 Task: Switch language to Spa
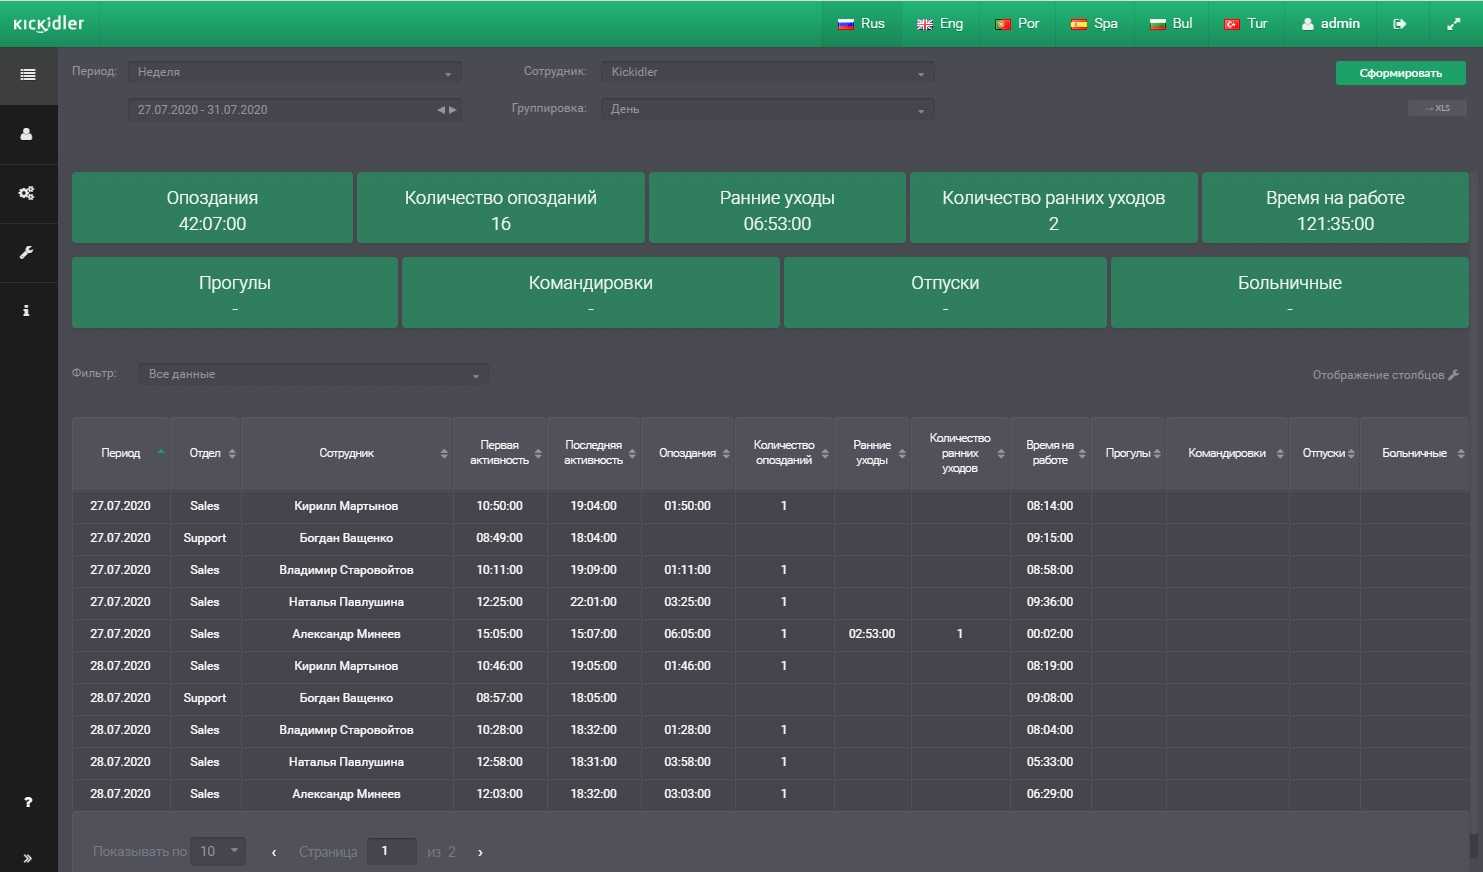click(1094, 24)
